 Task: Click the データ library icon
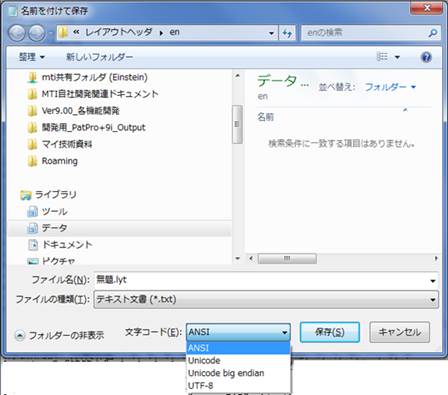point(32,228)
